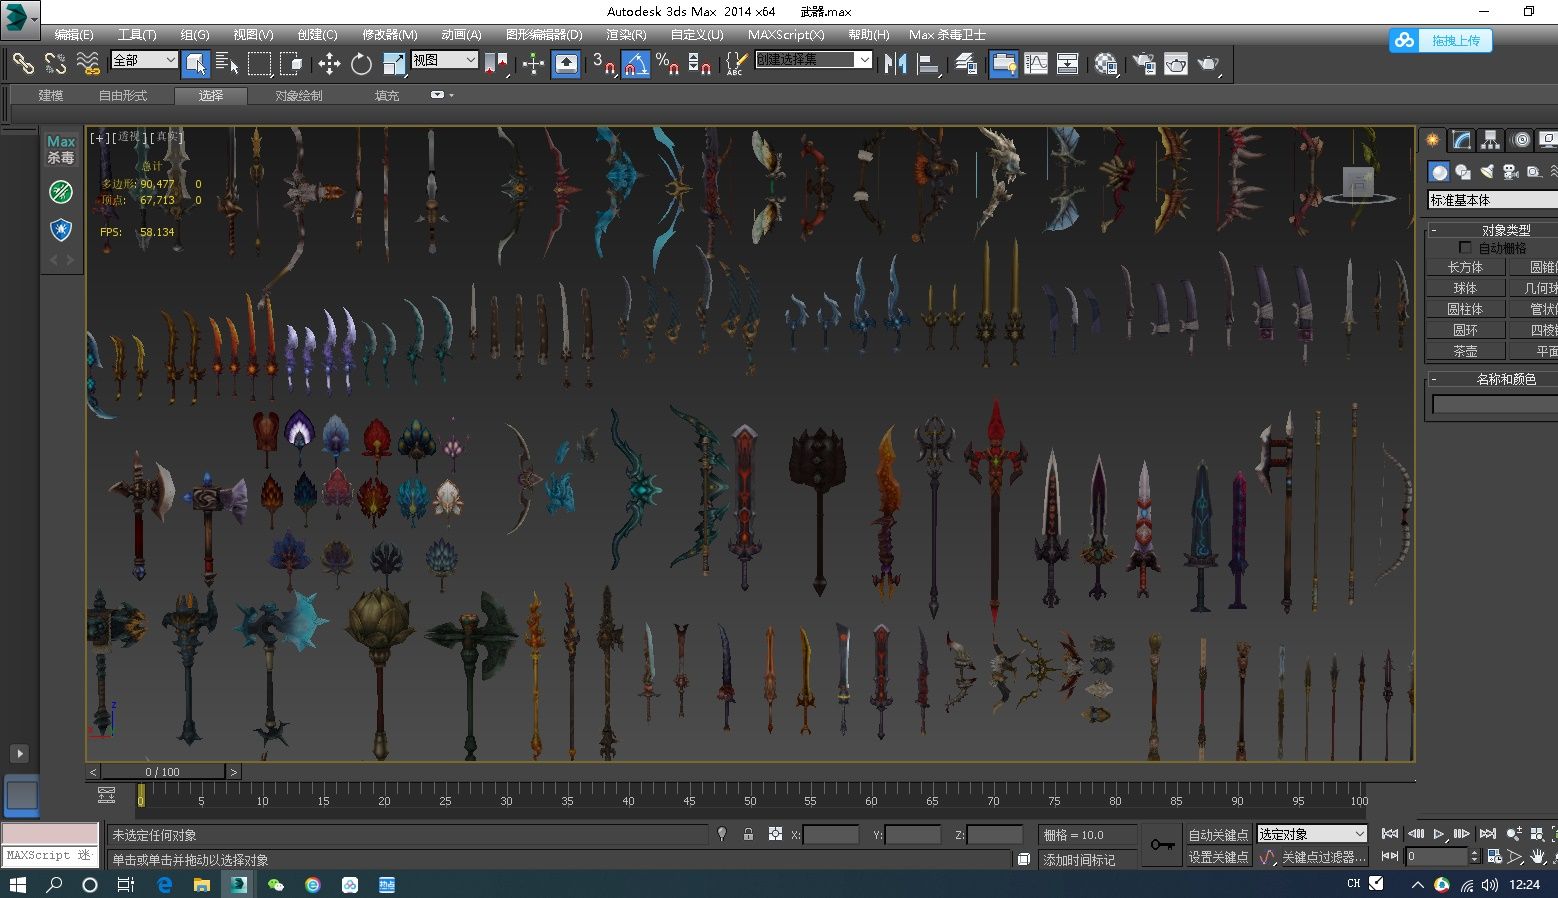1558x898 pixels.
Task: Click the Unlink Selection icon
Action: [55, 64]
